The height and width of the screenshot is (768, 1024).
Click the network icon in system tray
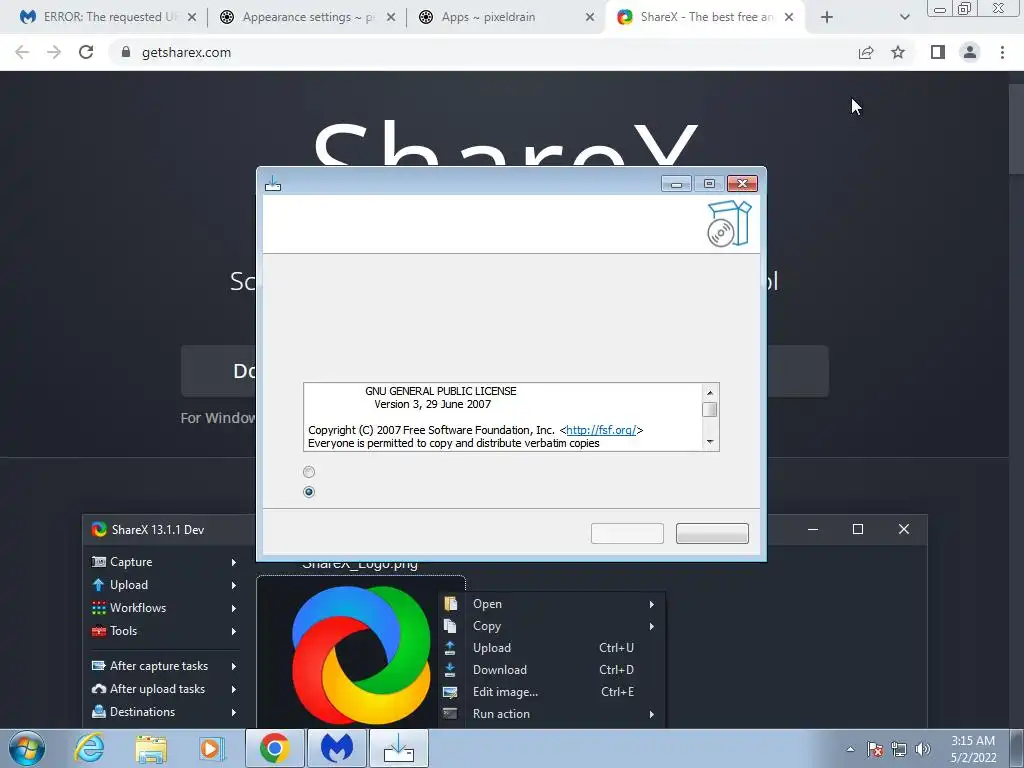899,749
